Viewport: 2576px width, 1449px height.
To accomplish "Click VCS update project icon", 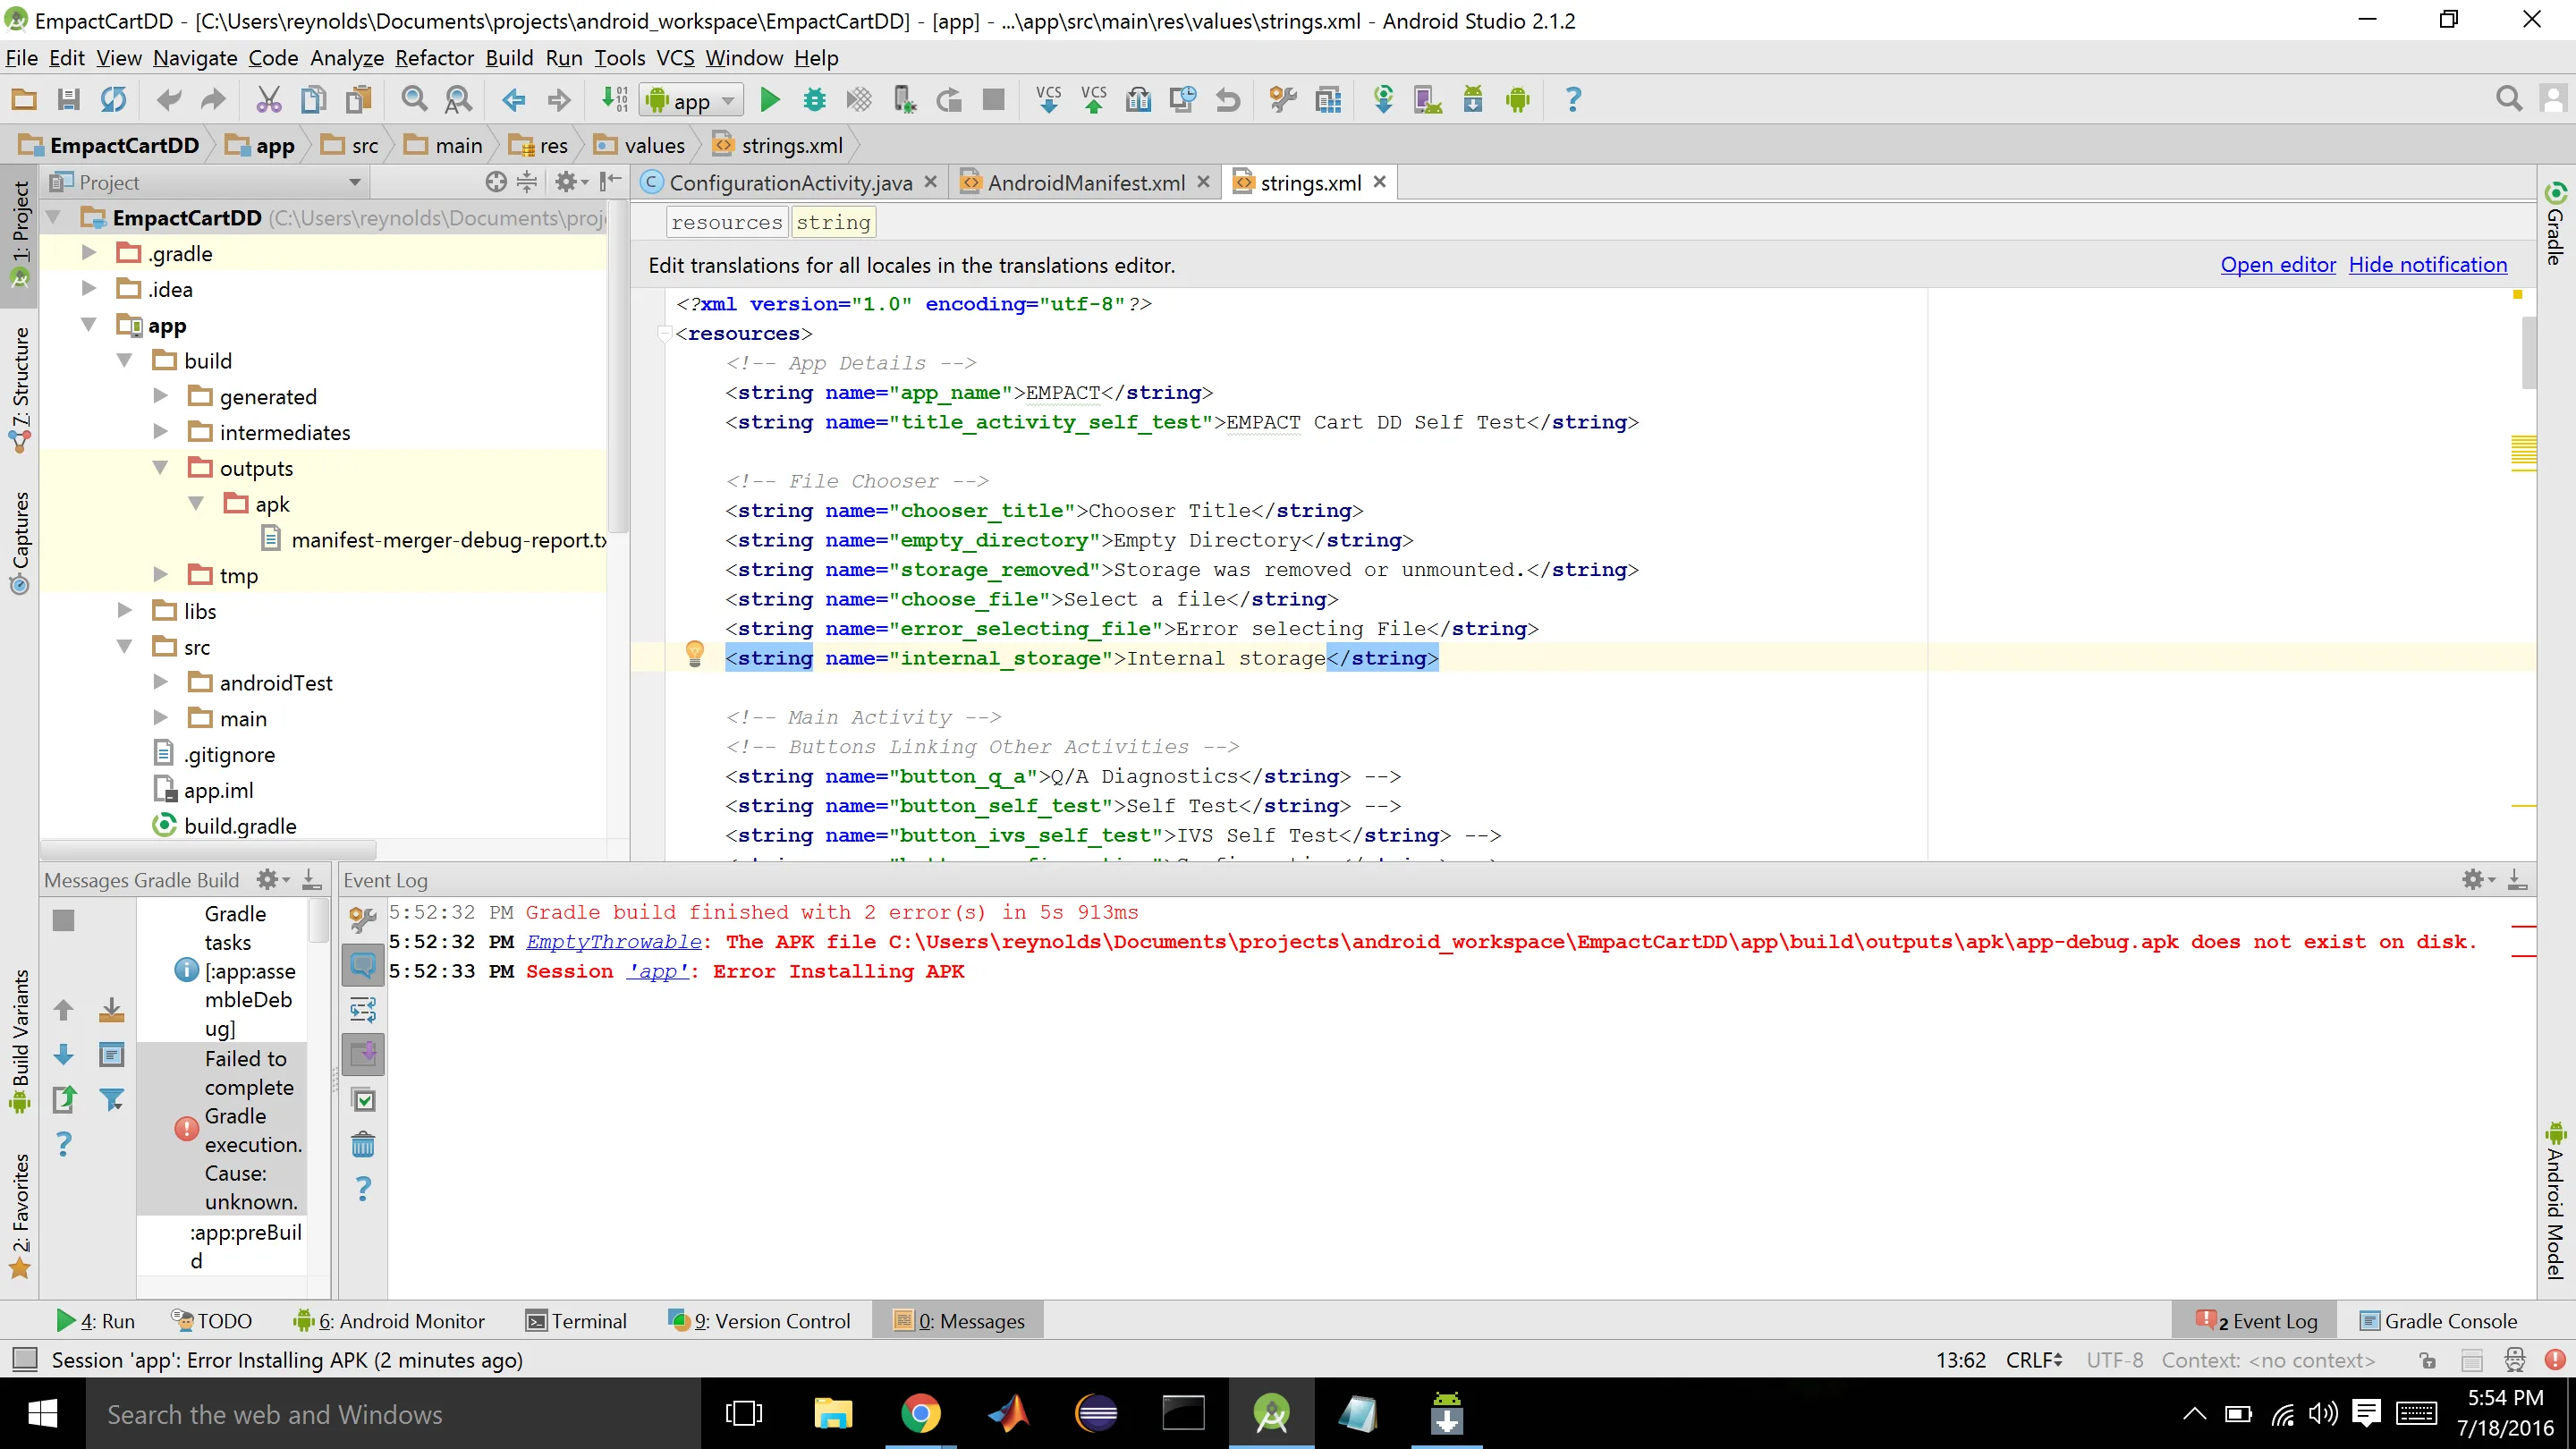I will (x=1048, y=99).
